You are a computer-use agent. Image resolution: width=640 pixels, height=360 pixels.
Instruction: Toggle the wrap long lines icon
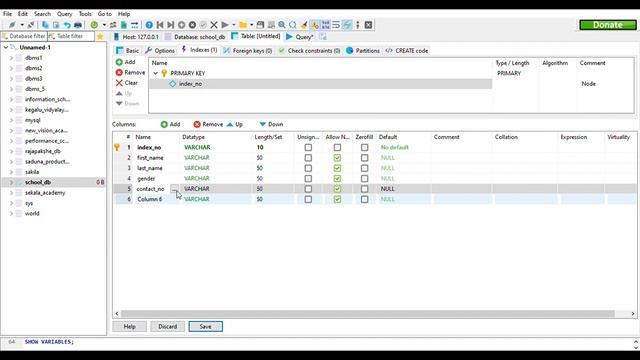click(x=336, y=25)
